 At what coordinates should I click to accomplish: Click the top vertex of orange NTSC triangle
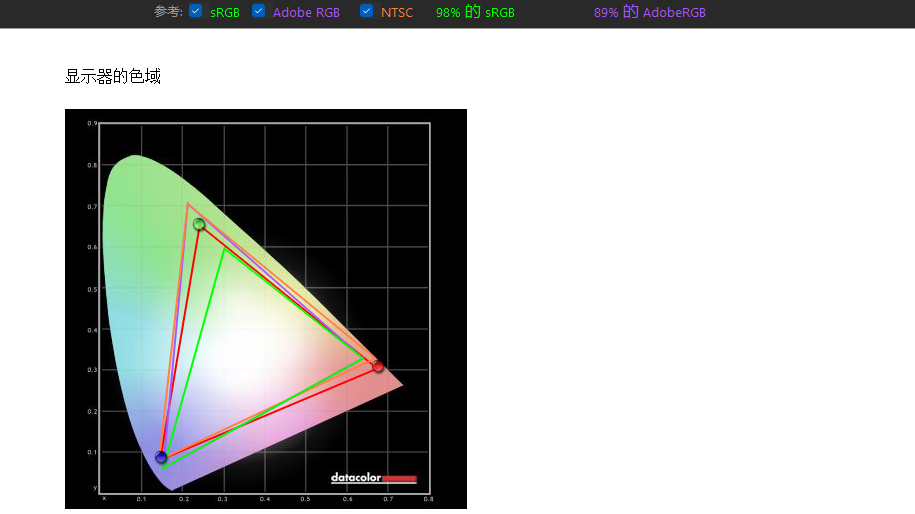[187, 204]
